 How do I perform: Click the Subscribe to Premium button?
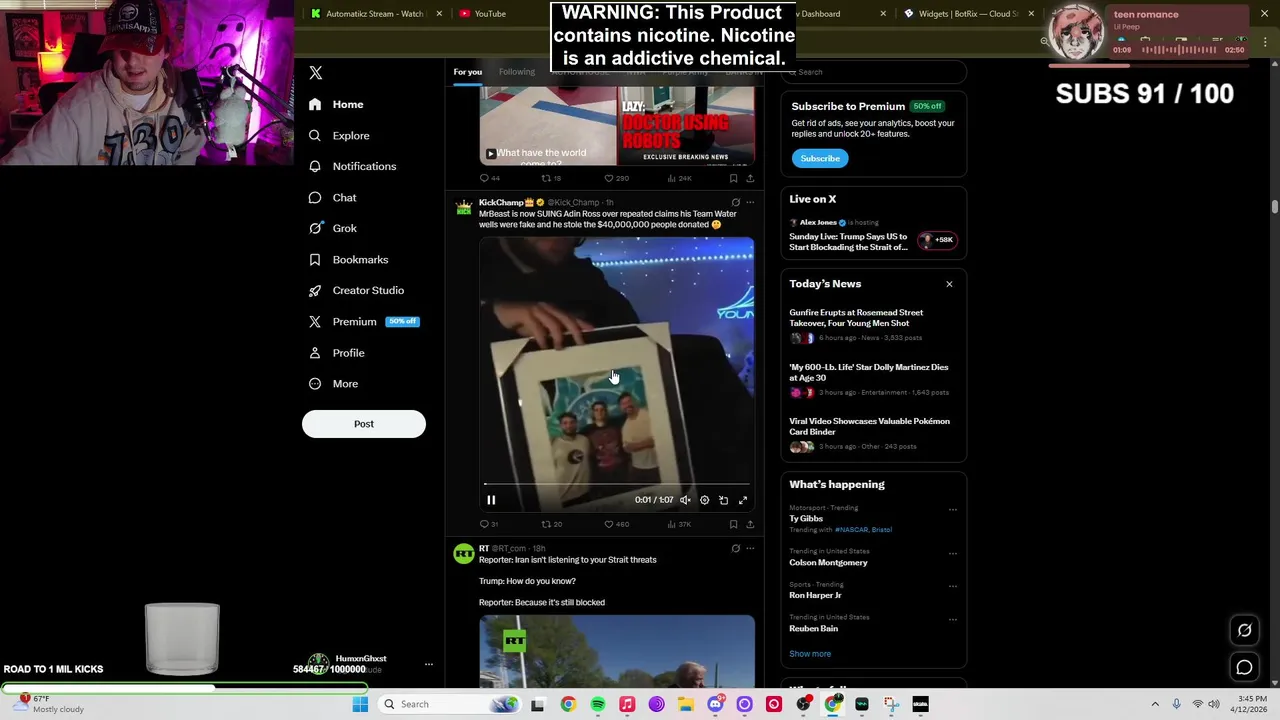coord(820,158)
